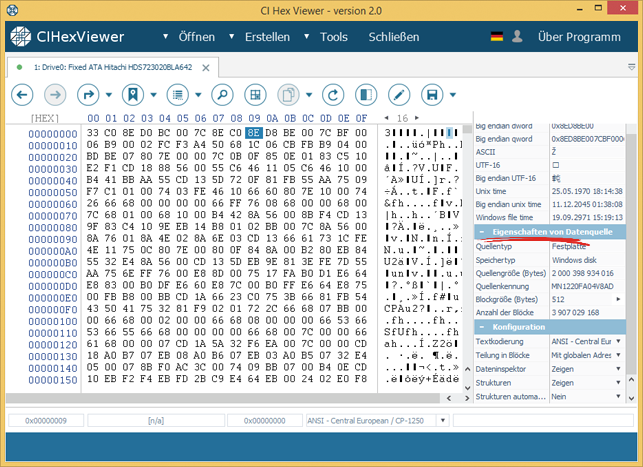Click the save disk icon
The width and height of the screenshot is (643, 467).
click(x=432, y=95)
